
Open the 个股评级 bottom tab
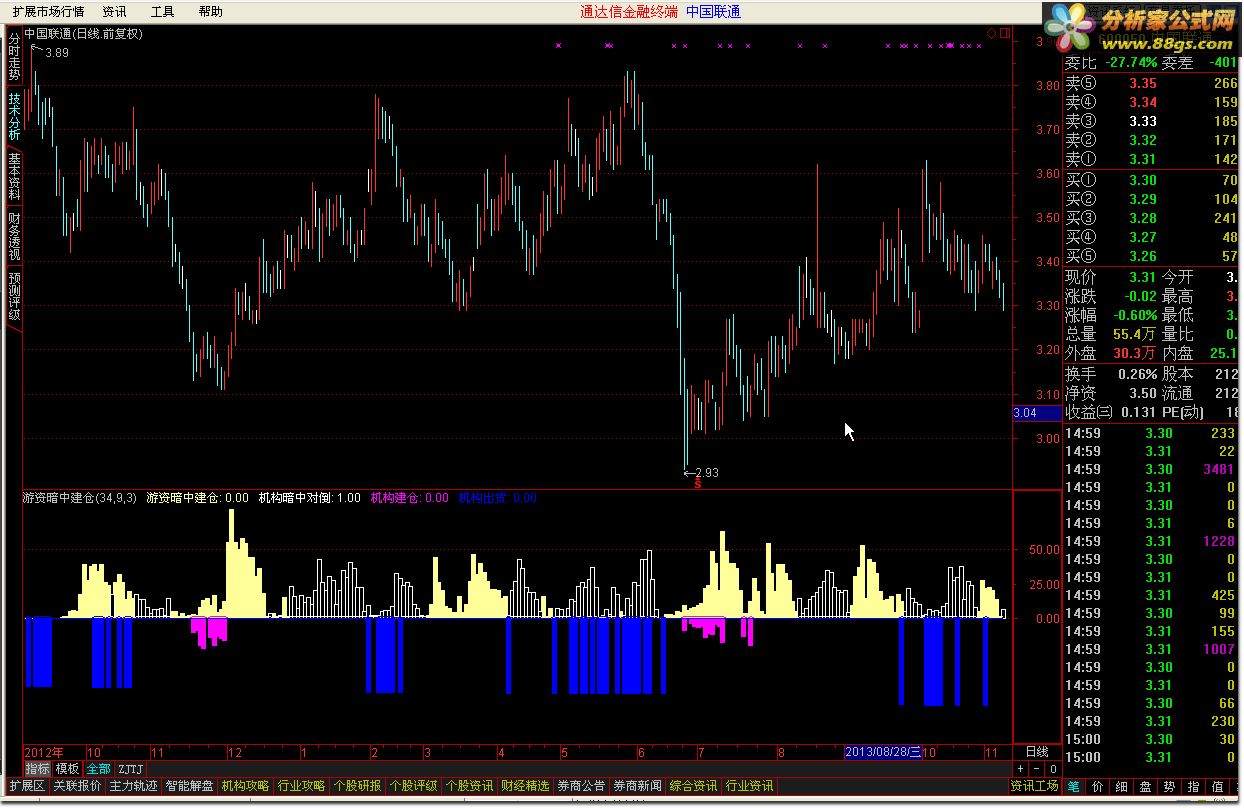tap(413, 787)
